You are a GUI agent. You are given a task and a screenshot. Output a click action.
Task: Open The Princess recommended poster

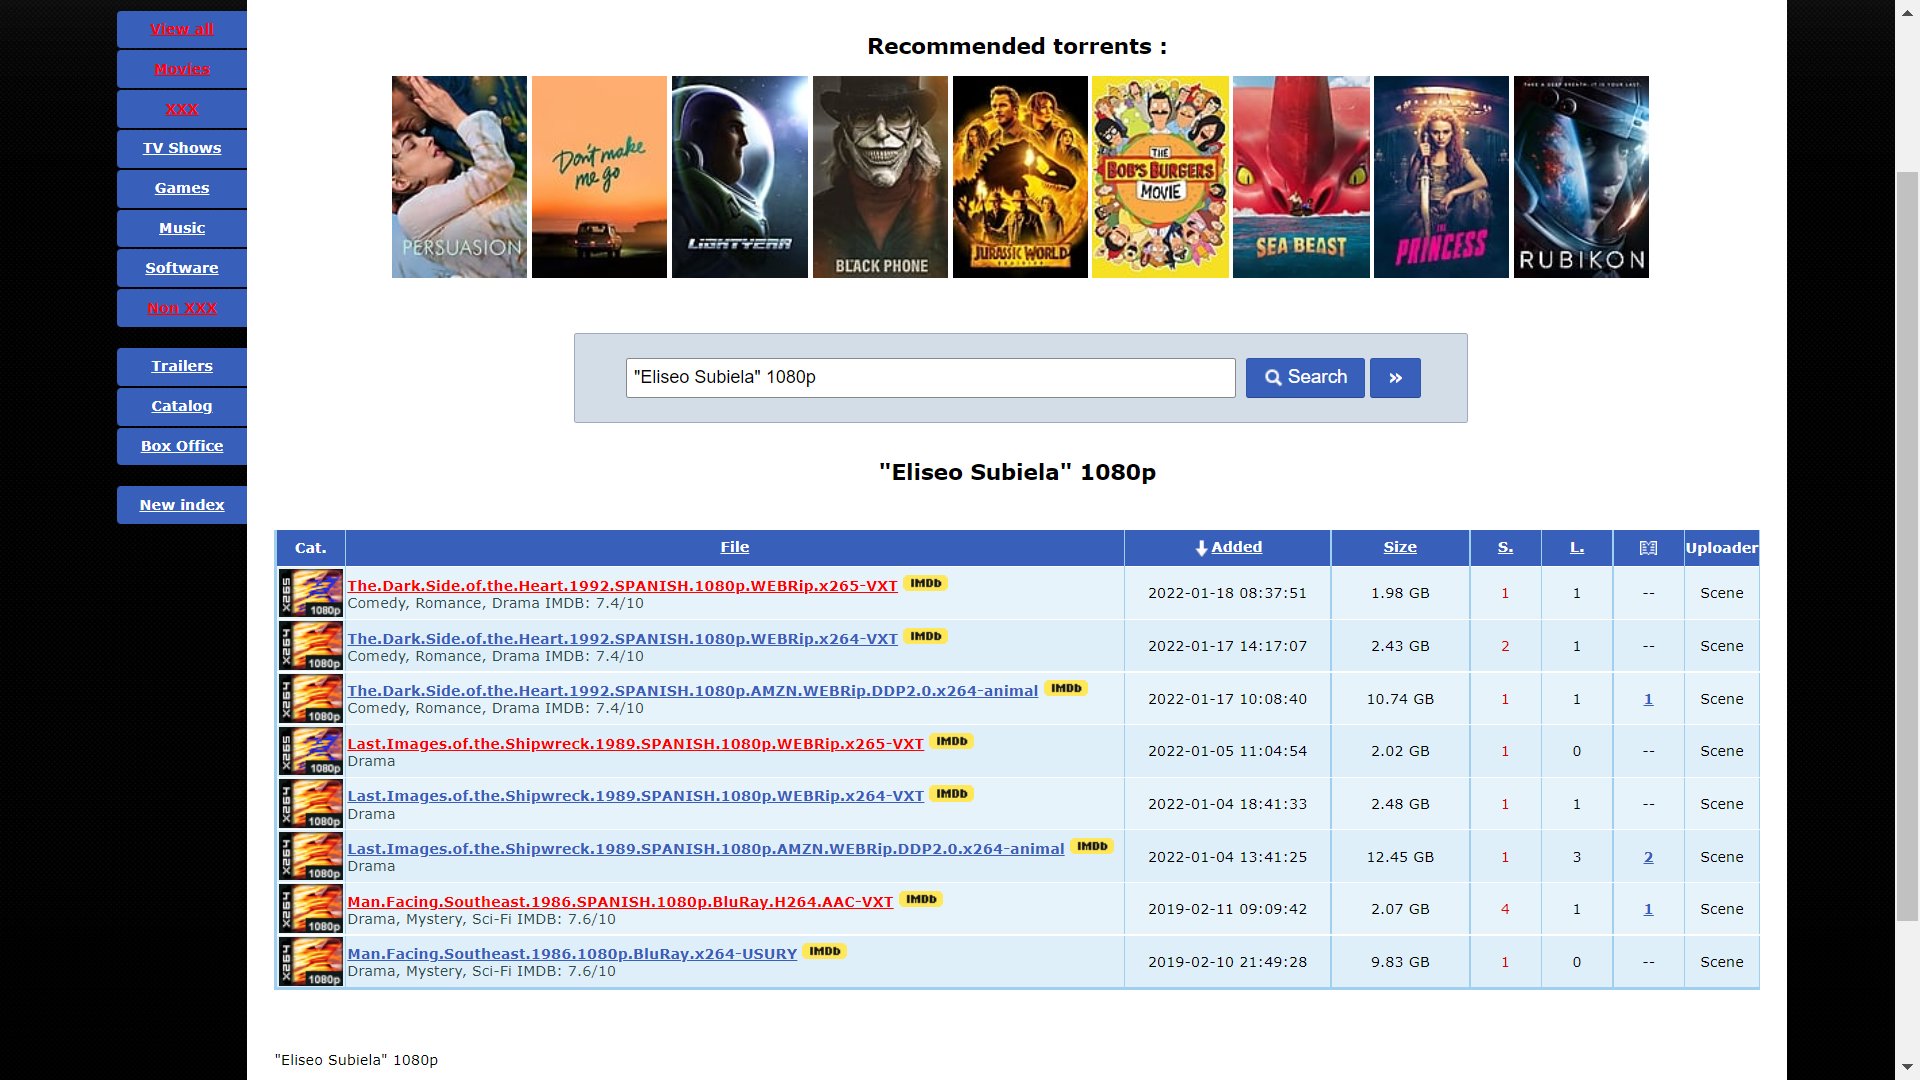(x=1441, y=177)
